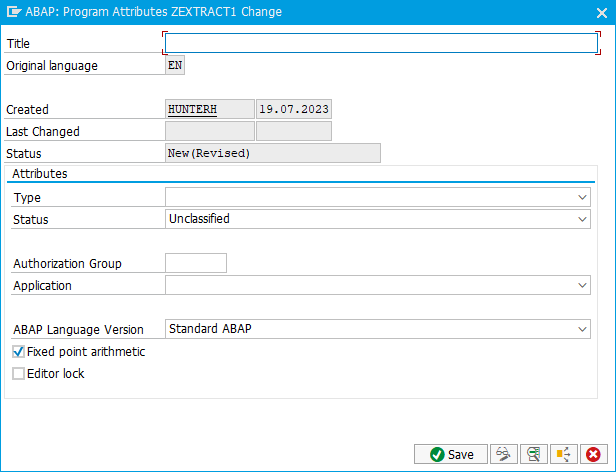Click the Original language EN field
The image size is (616, 472).
coord(175,65)
